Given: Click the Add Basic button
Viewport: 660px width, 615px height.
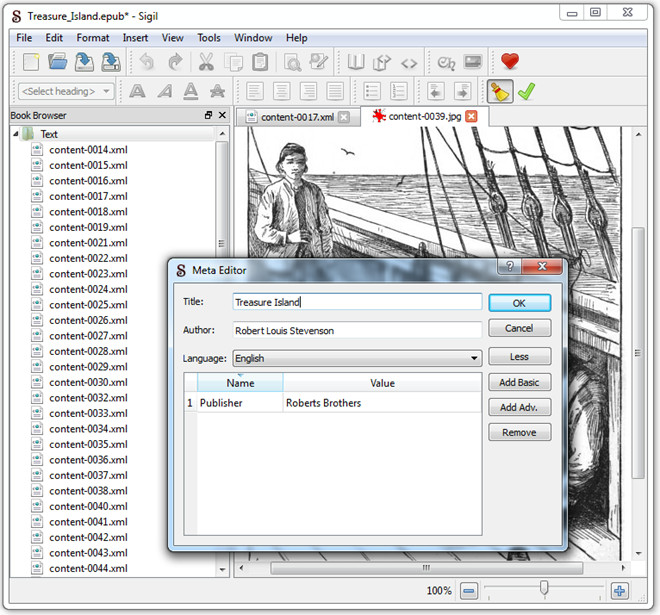Looking at the screenshot, I should [x=519, y=382].
